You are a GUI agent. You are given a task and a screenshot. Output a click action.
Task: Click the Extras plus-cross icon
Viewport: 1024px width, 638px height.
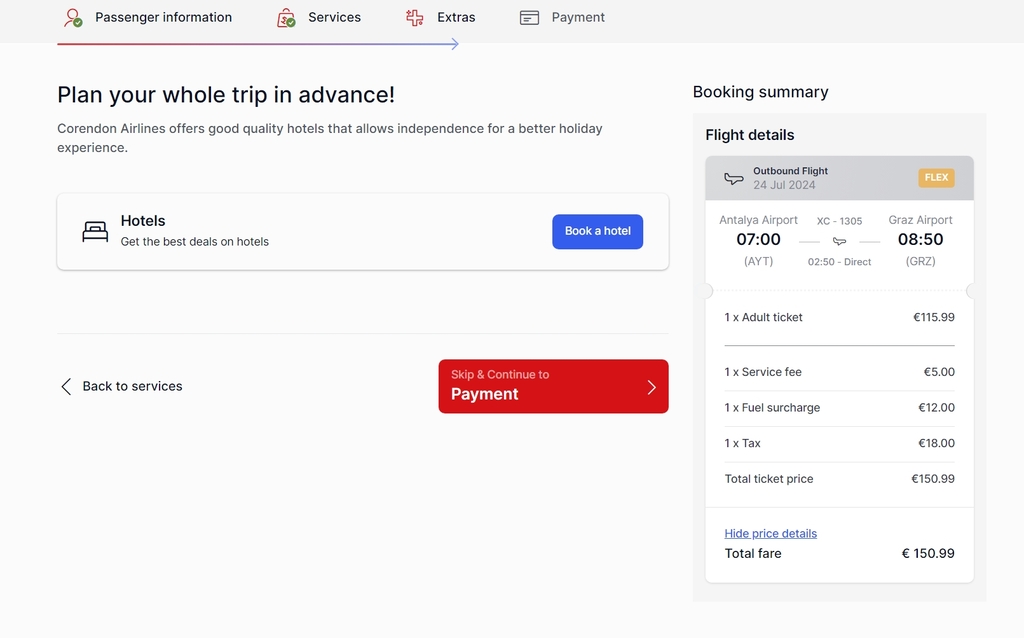pyautogui.click(x=415, y=18)
